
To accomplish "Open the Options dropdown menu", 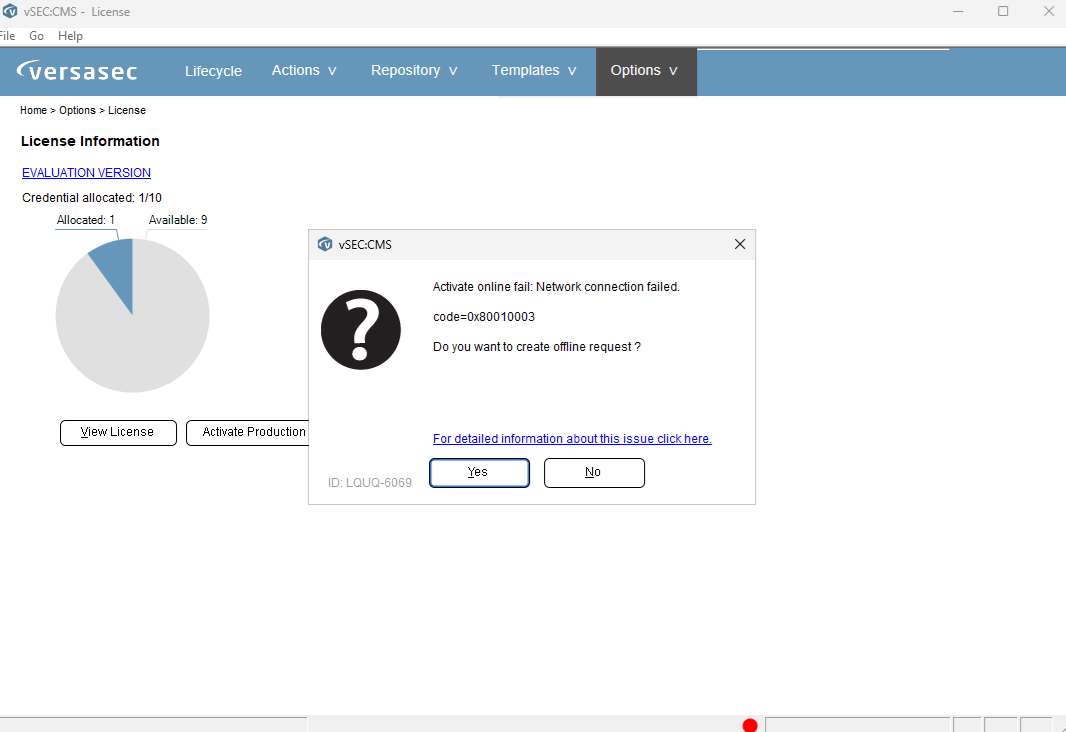I will click(x=644, y=71).
